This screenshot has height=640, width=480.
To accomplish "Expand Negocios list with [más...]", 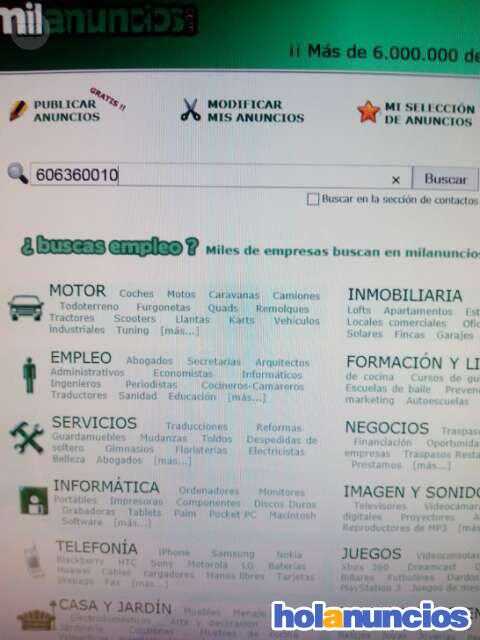I will 432,466.
